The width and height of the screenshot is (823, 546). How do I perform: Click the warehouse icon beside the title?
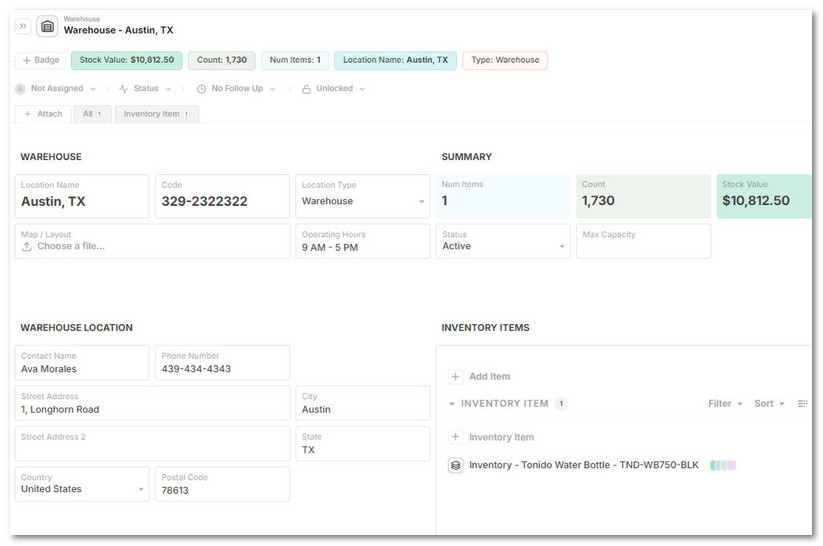47,26
